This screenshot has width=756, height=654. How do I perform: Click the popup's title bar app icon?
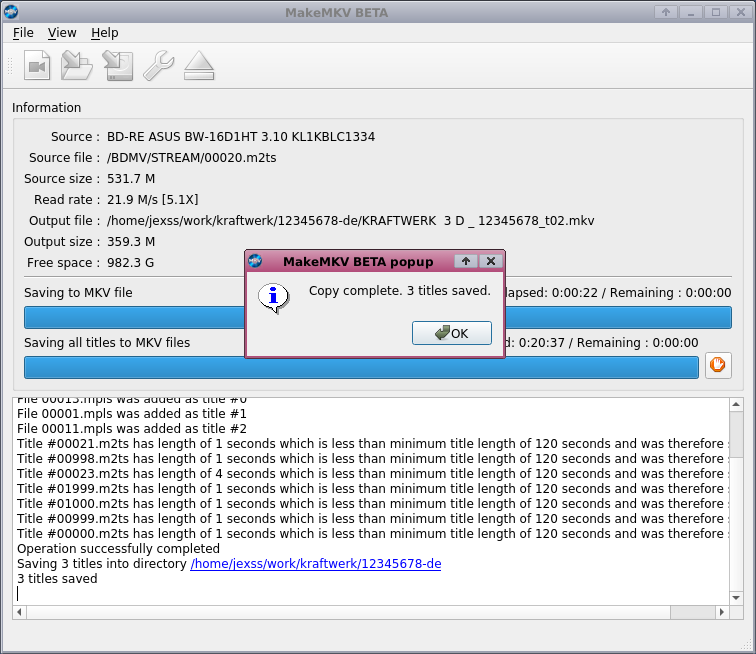click(256, 261)
